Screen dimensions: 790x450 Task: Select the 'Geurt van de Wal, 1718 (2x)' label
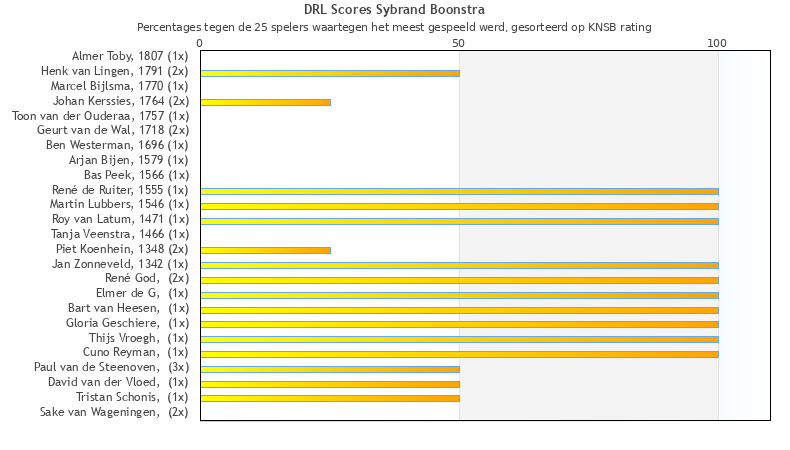112,131
